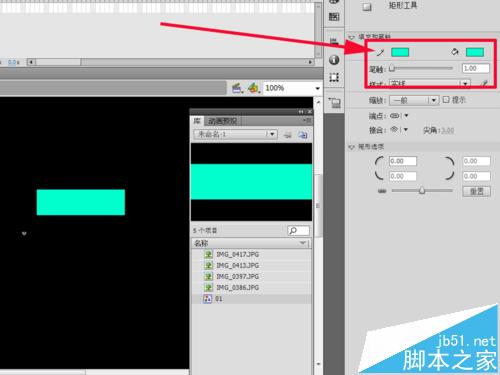Open the fill color swatch
The height and width of the screenshot is (375, 500).
pyautogui.click(x=475, y=52)
